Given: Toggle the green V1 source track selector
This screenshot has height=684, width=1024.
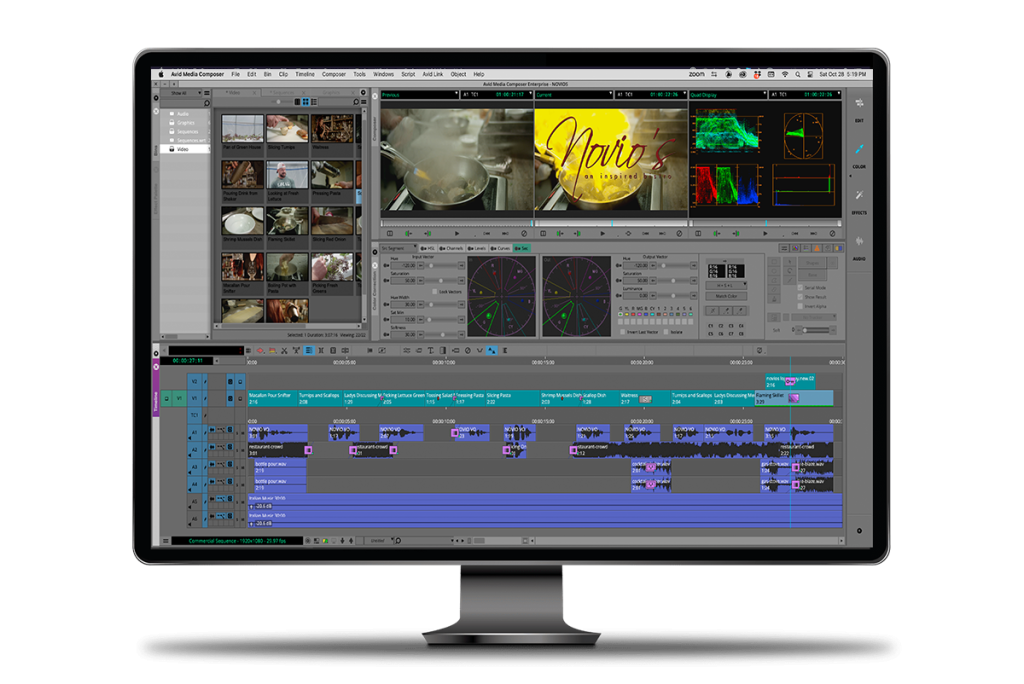Looking at the screenshot, I should 179,398.
